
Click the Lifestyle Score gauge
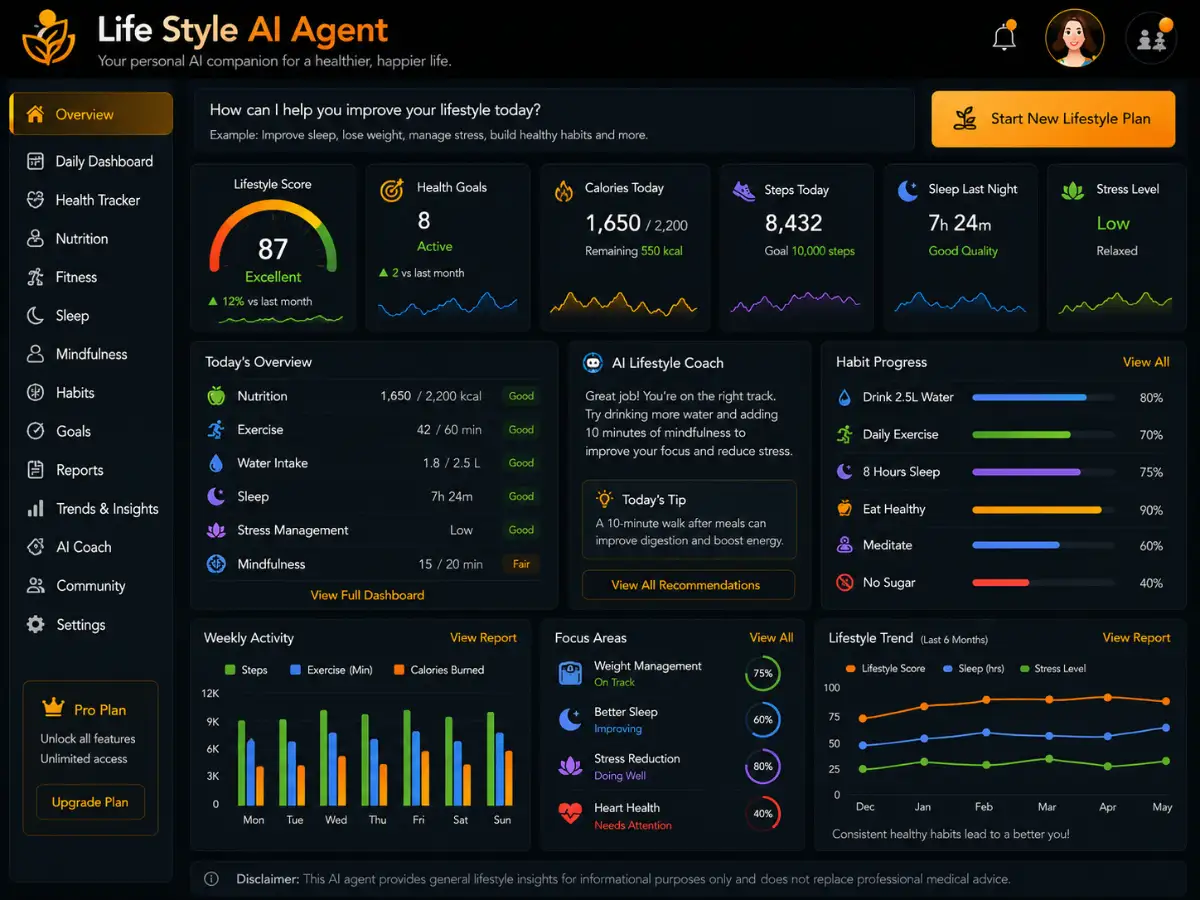(x=272, y=238)
